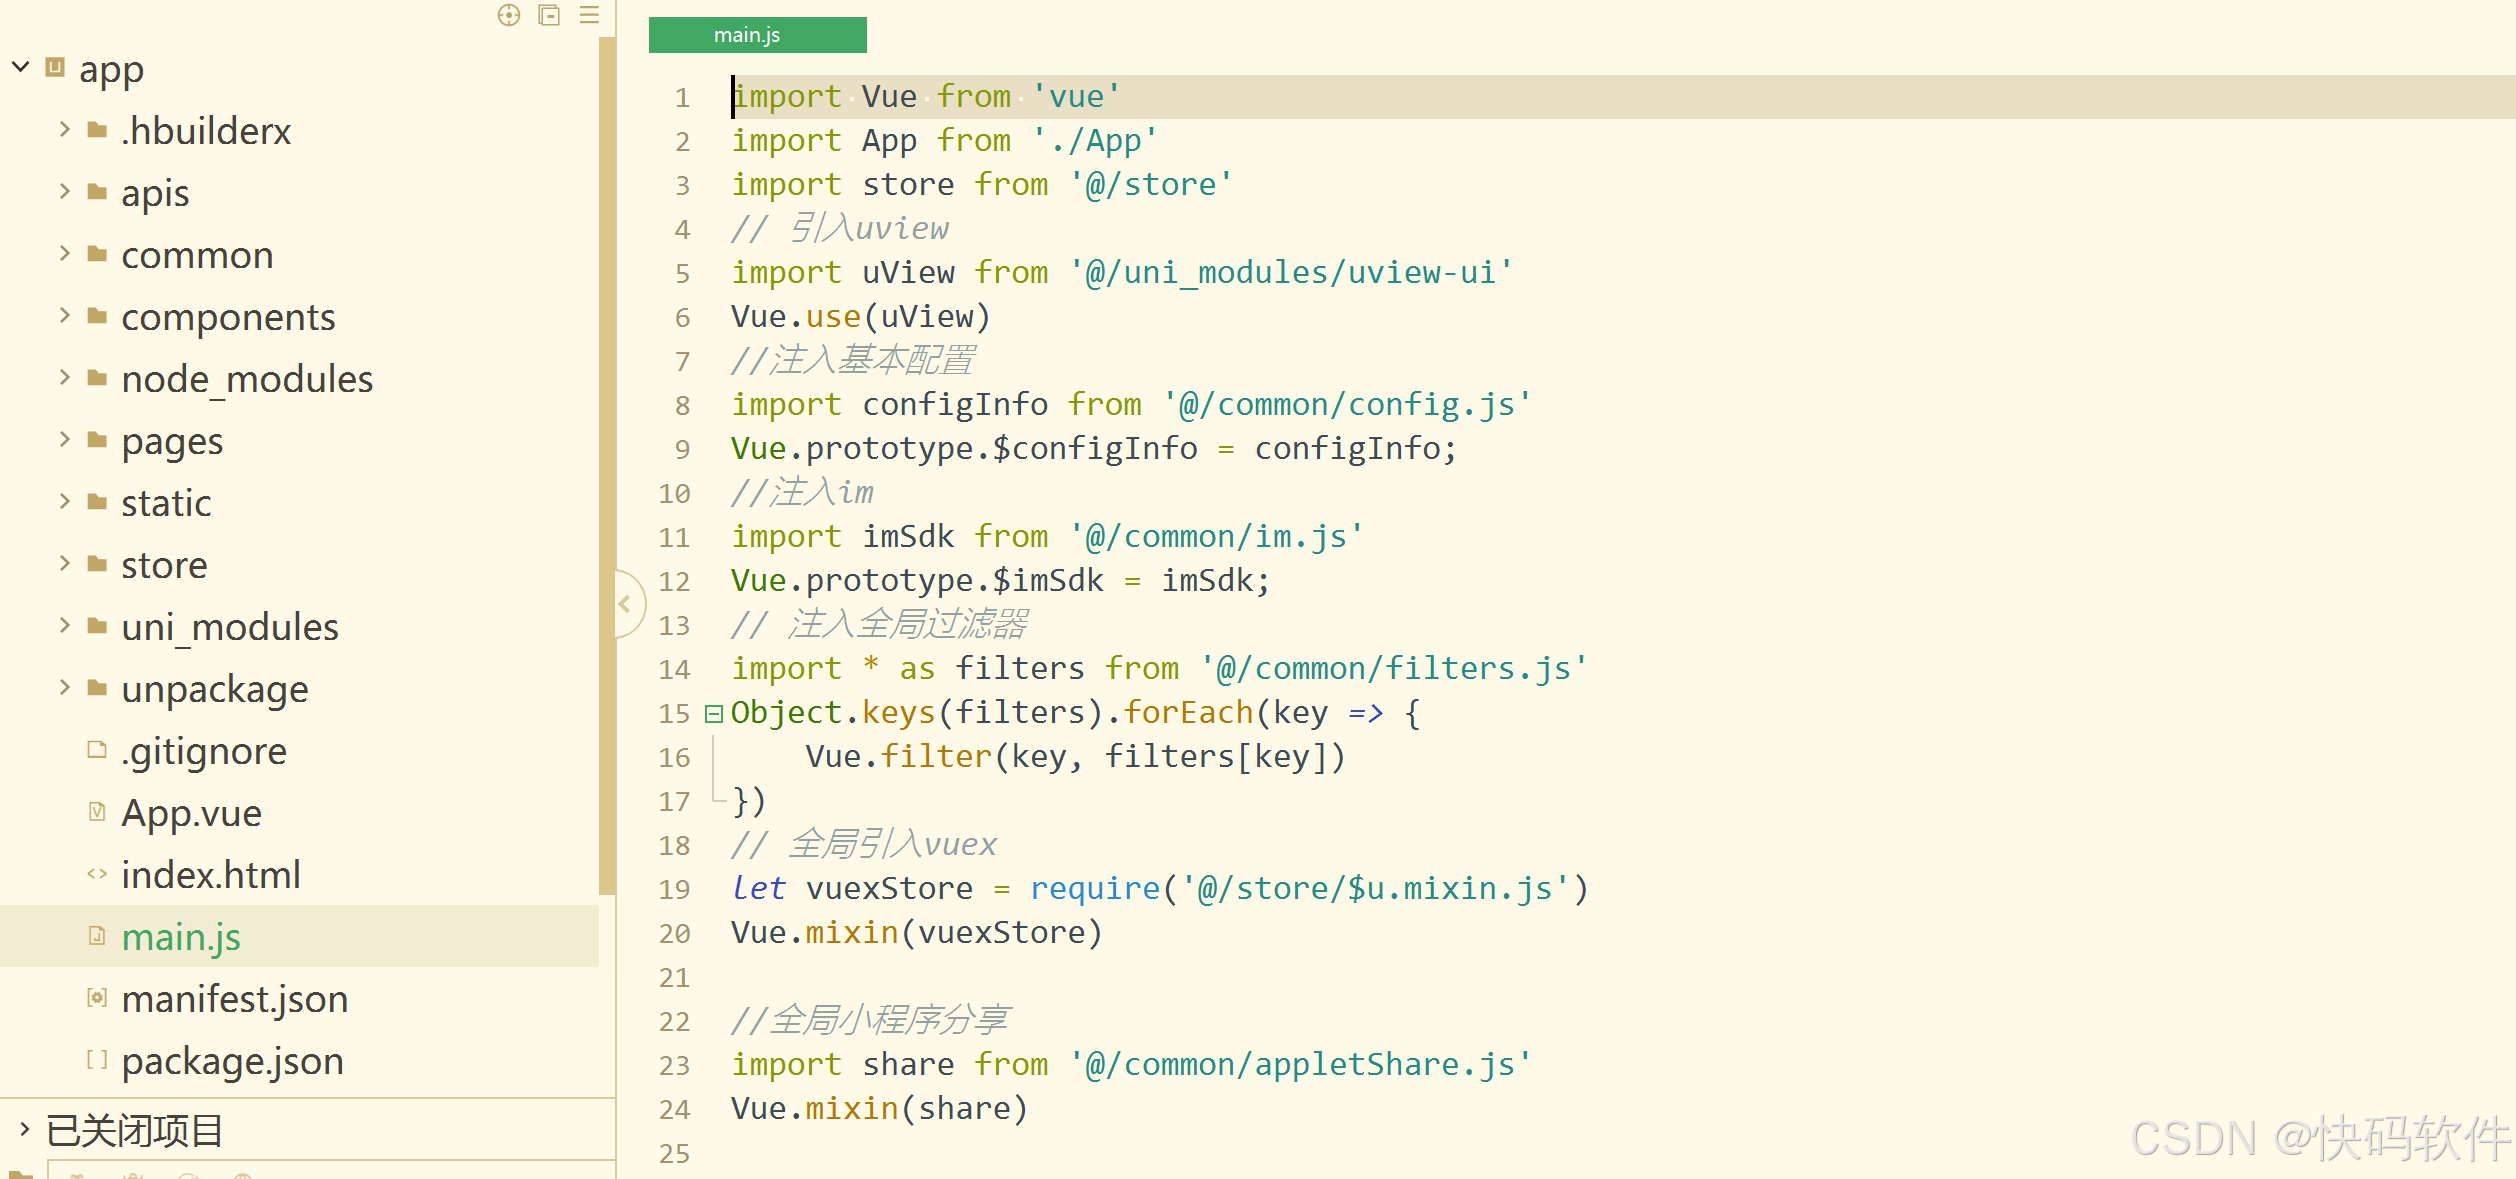Screen dimensions: 2516x1179
Task: Click the package.json bracket file icon
Action: [97, 1060]
